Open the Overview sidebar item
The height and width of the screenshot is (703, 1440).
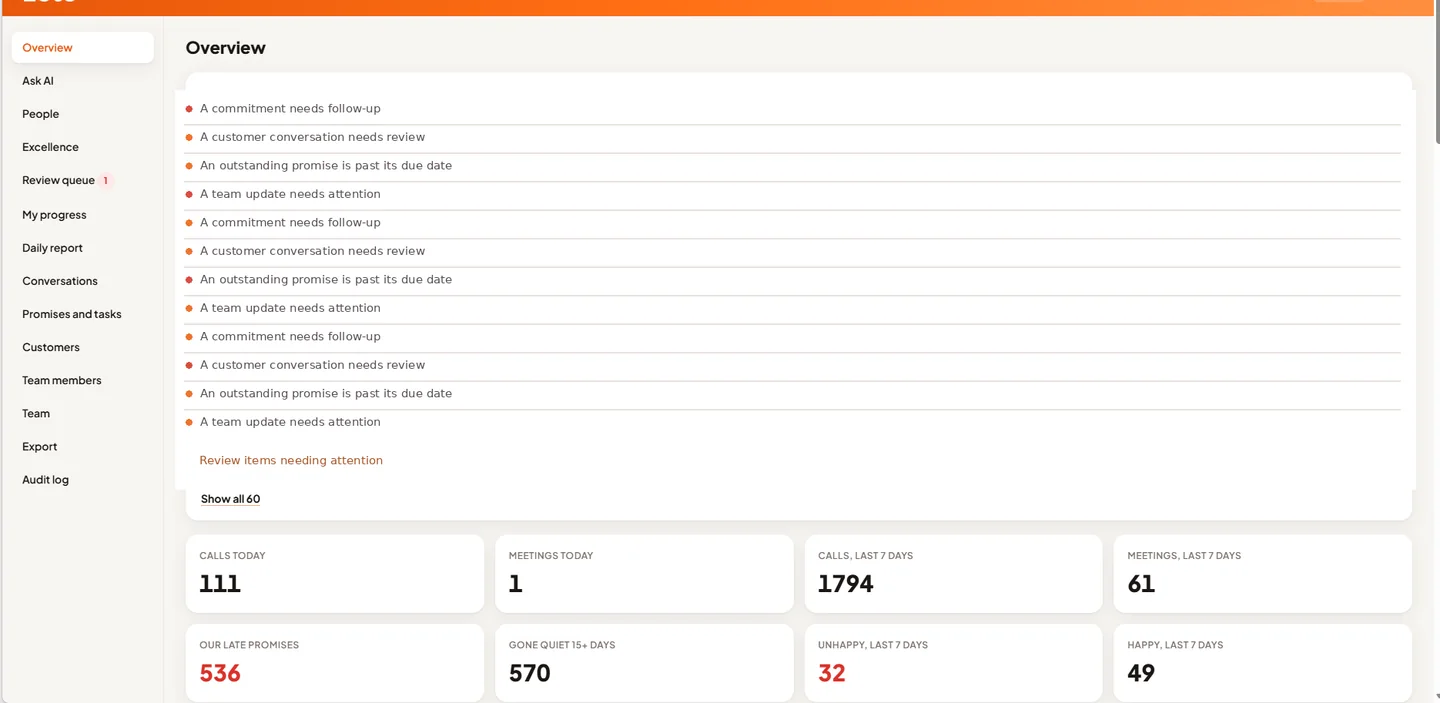tap(82, 47)
